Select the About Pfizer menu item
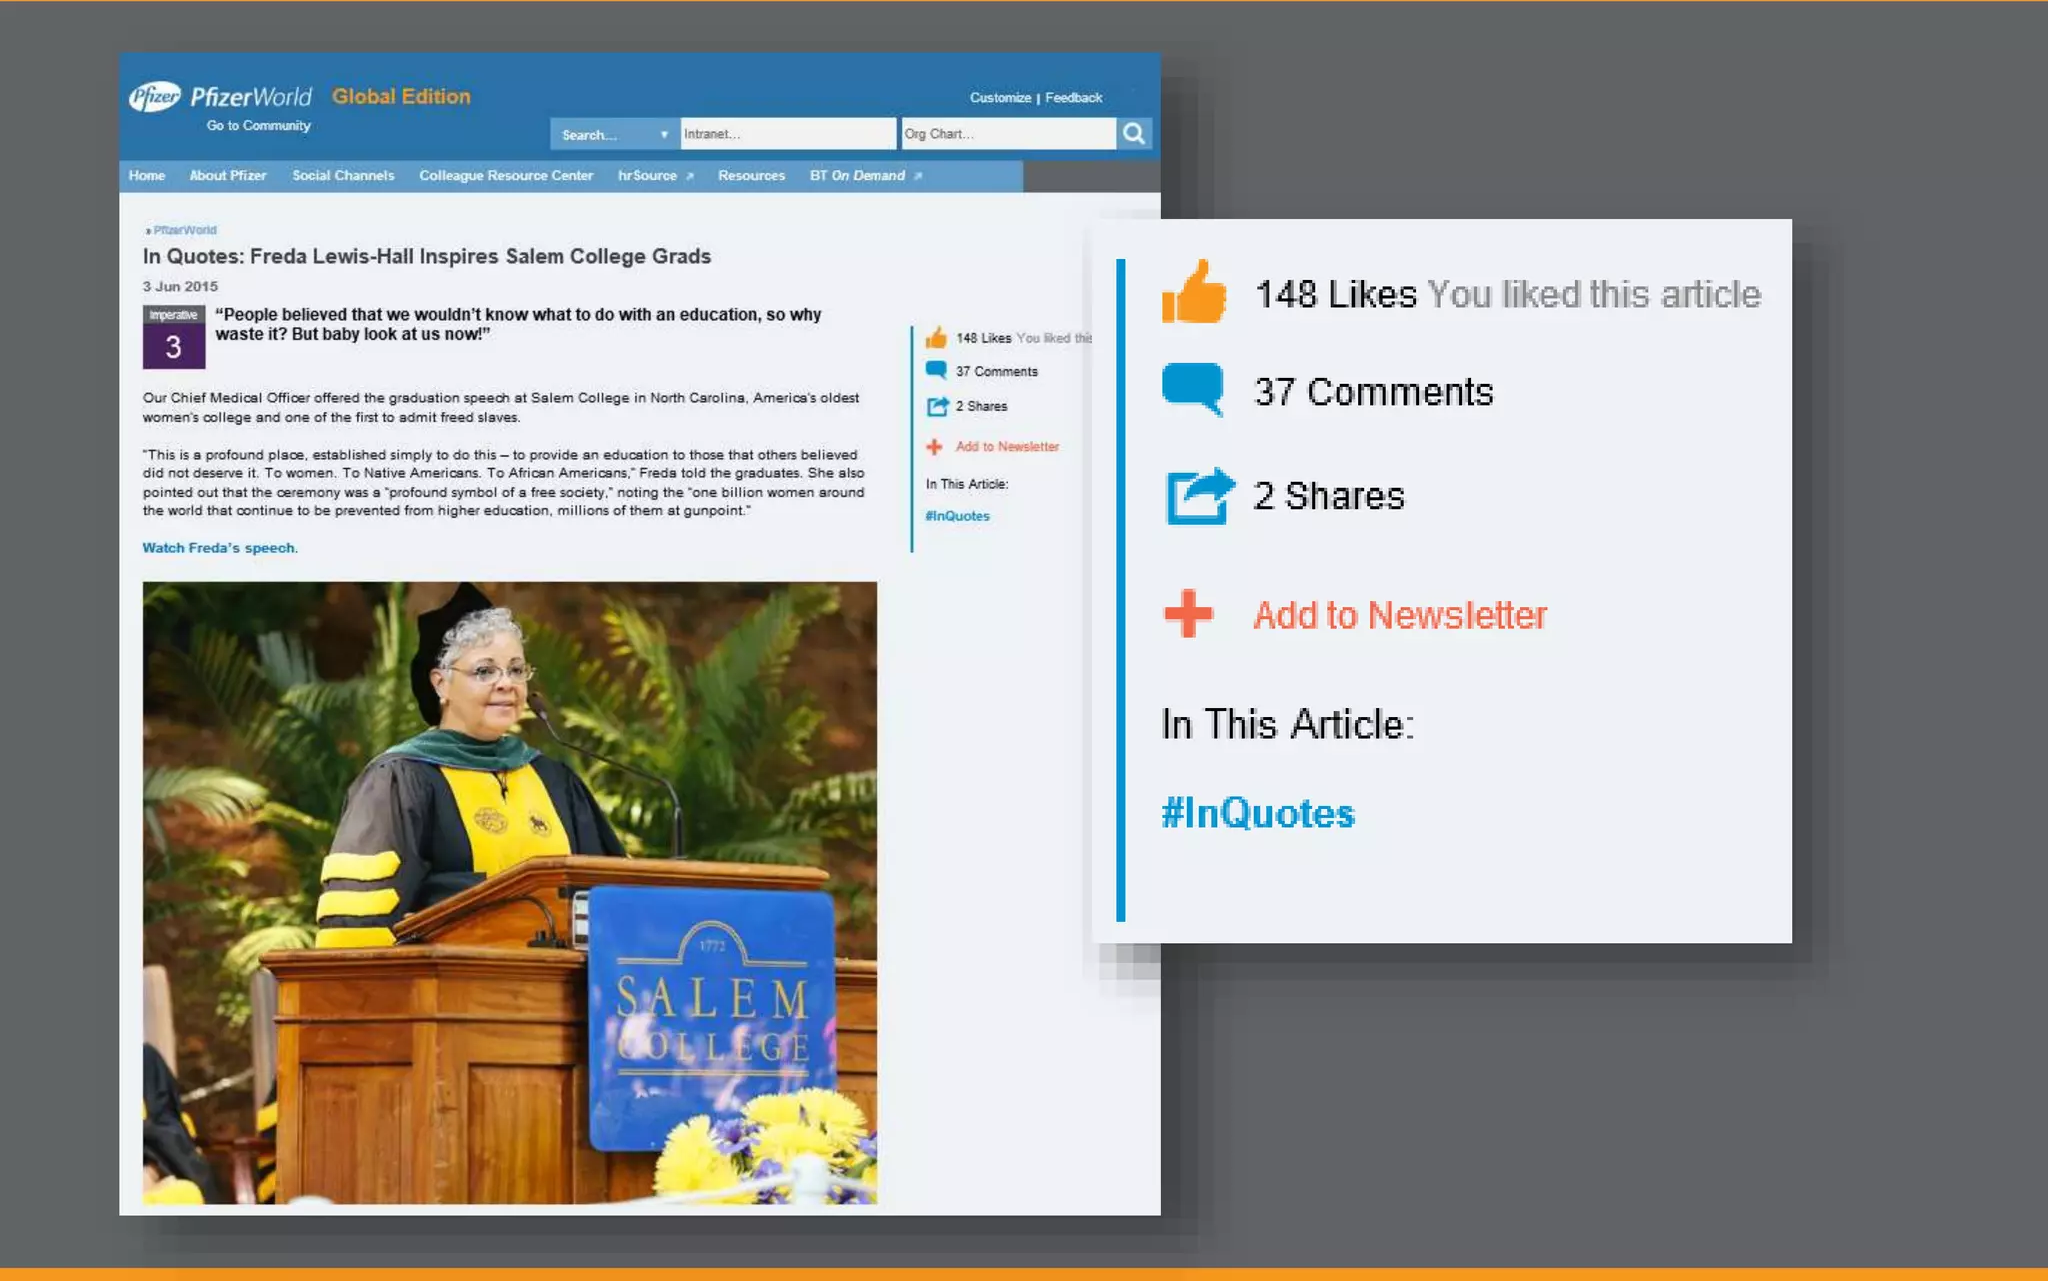 (x=226, y=176)
